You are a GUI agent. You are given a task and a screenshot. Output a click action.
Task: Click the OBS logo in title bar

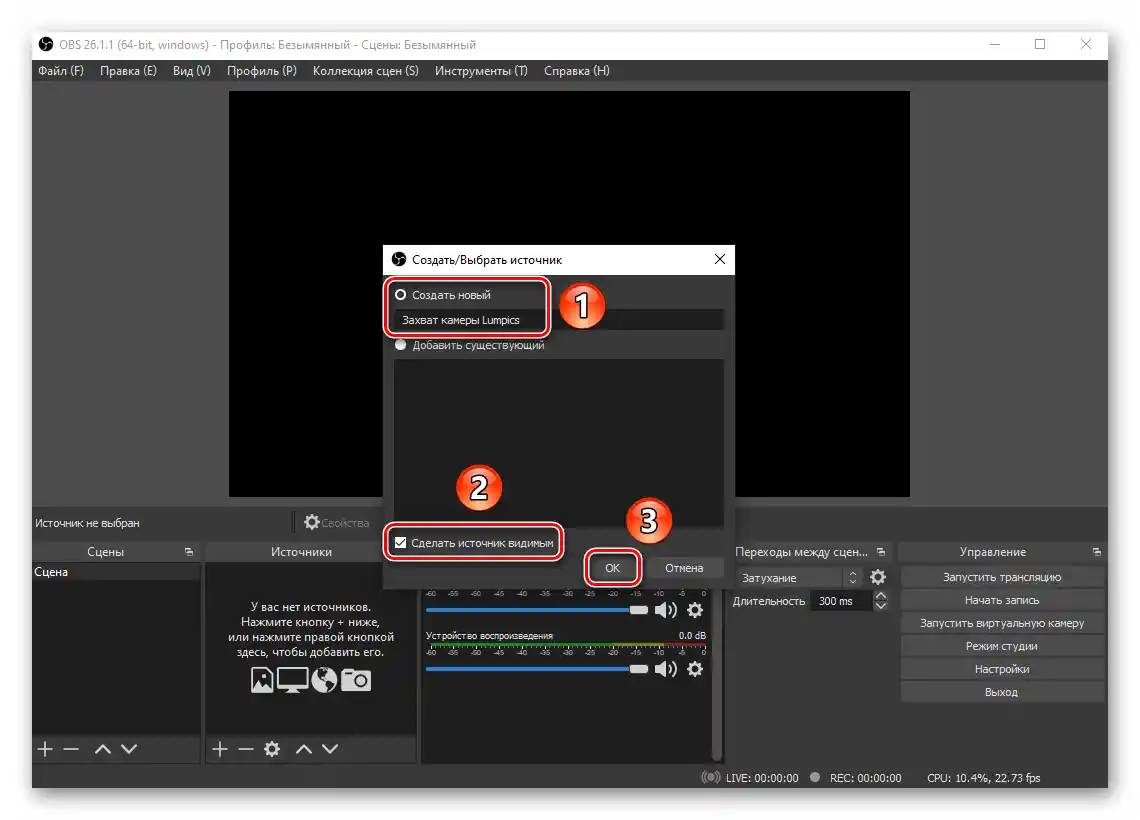pos(46,44)
